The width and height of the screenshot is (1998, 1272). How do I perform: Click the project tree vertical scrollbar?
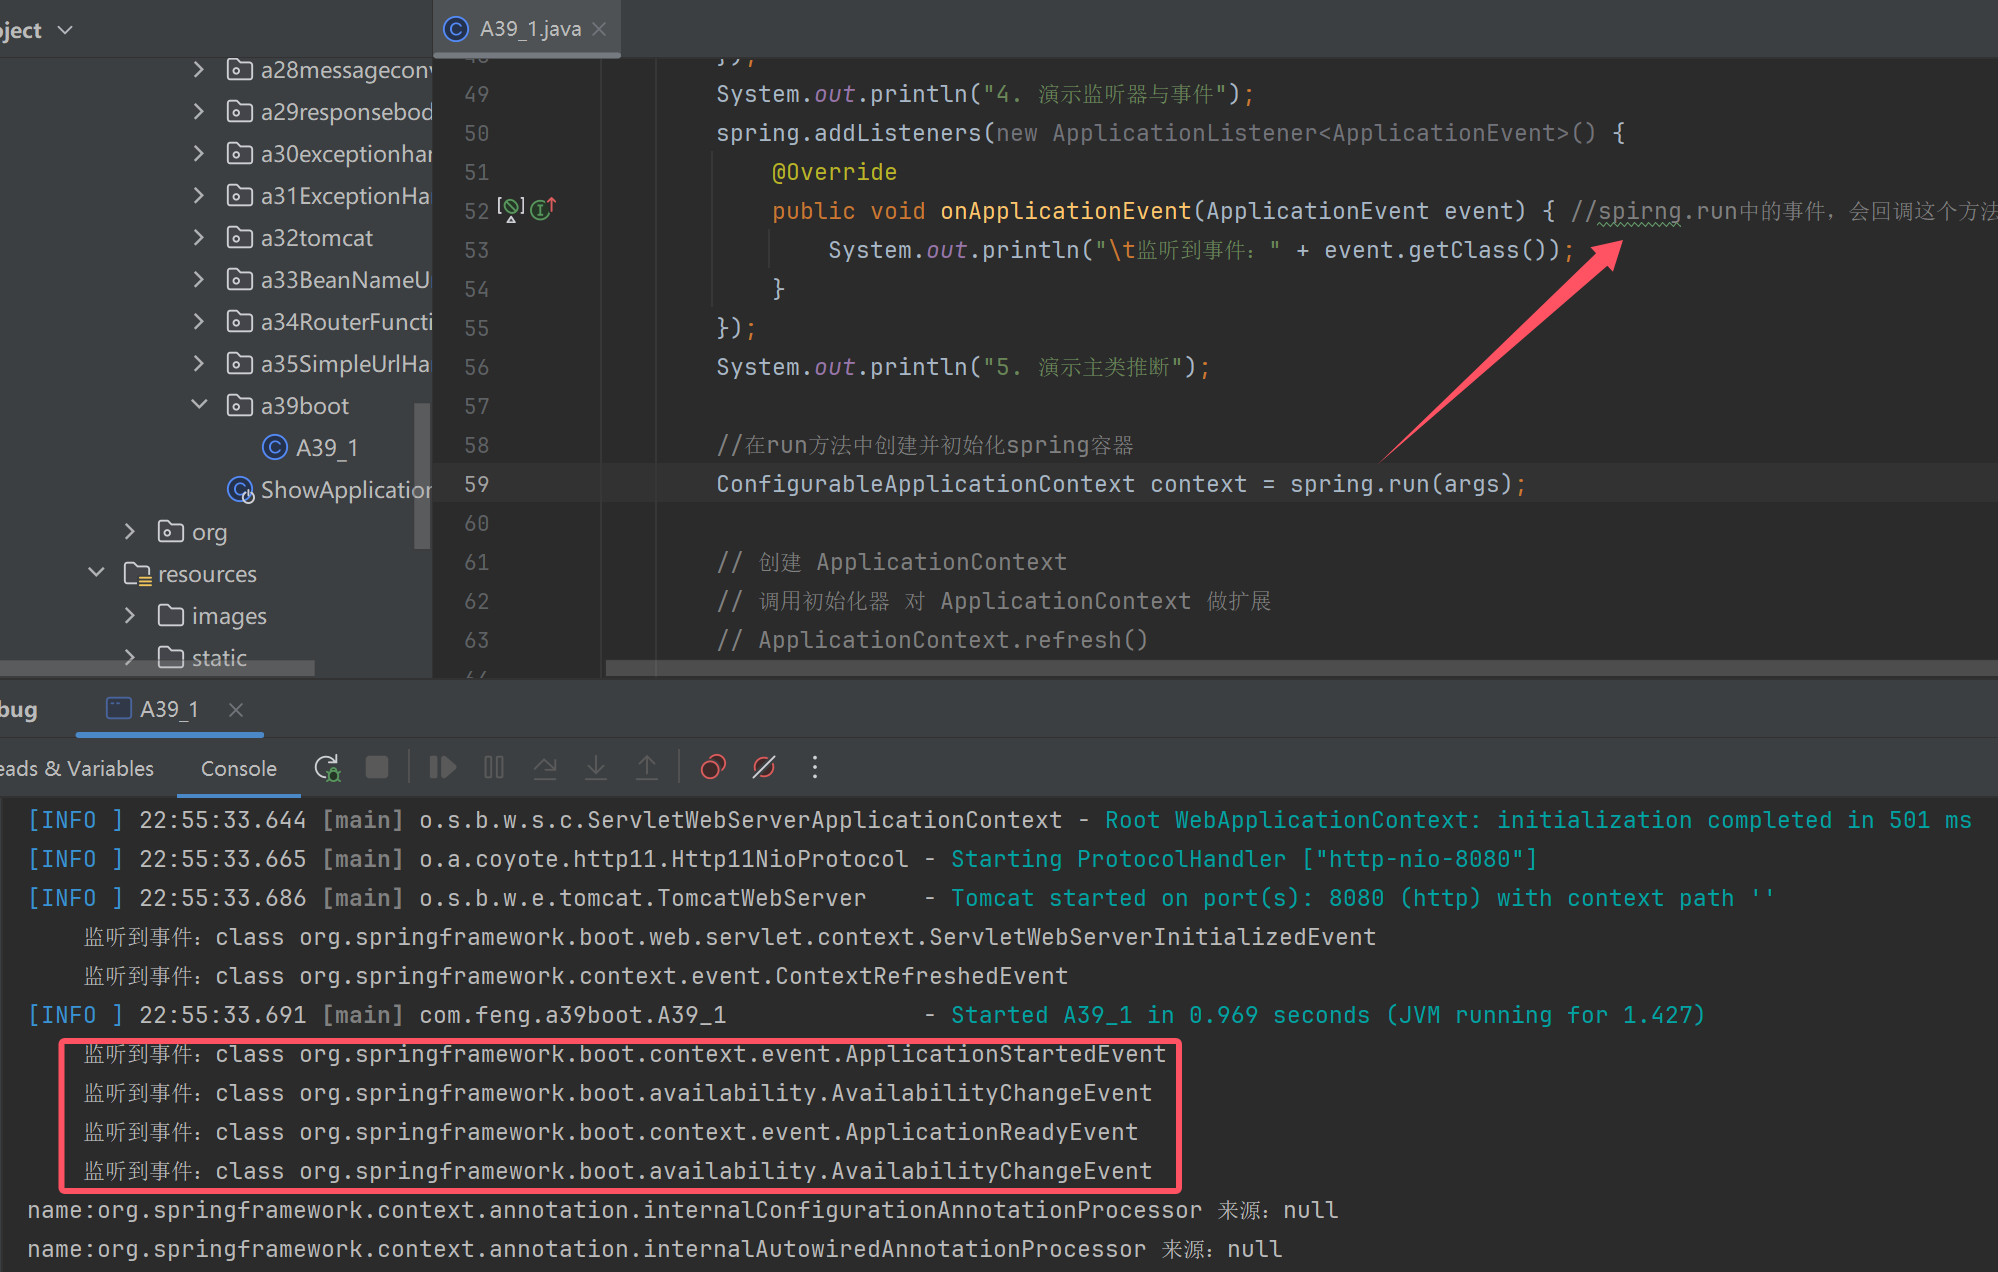(x=422, y=476)
